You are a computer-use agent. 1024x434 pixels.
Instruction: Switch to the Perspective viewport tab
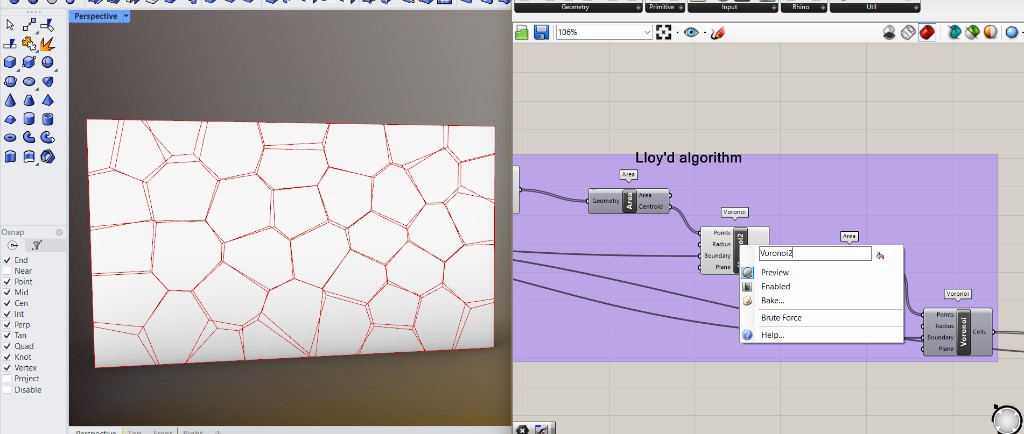coord(95,431)
